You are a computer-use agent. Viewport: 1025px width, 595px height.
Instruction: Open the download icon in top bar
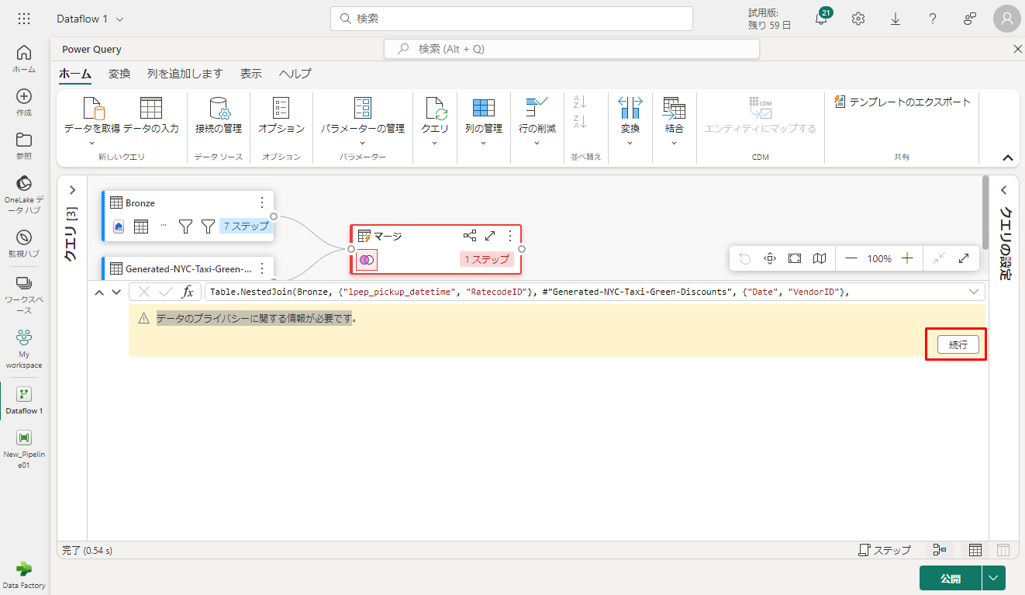(x=895, y=19)
